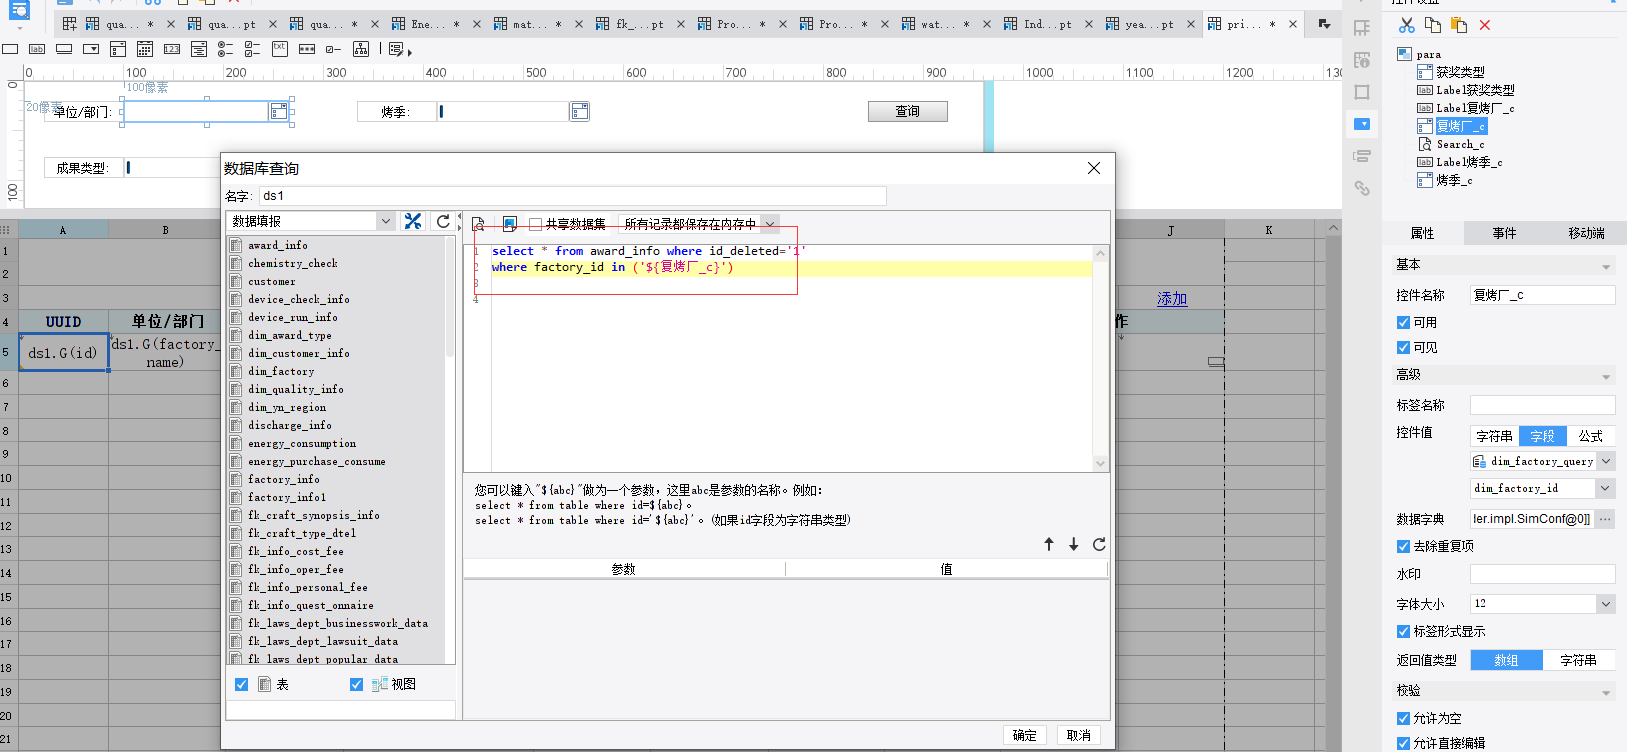Click the database connection settings wrench icon
Viewport: 1627px width, 752px height.
click(x=413, y=221)
